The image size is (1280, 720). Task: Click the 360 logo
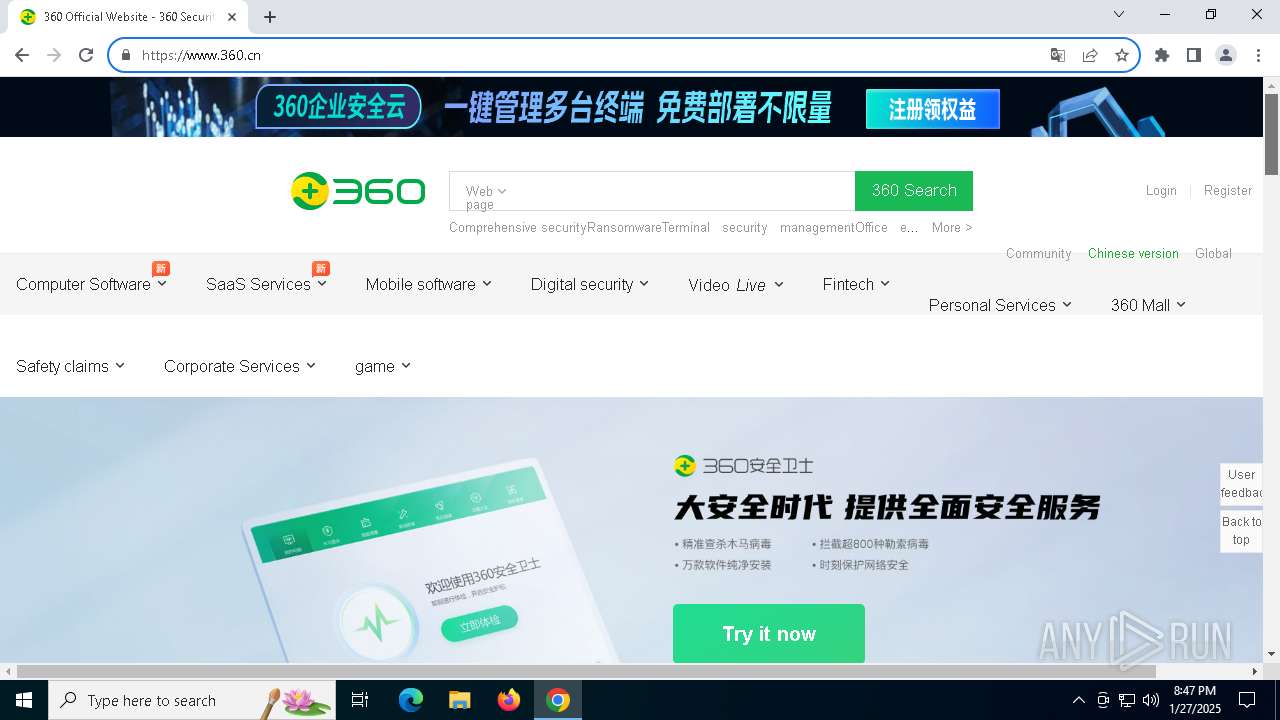pyautogui.click(x=357, y=191)
